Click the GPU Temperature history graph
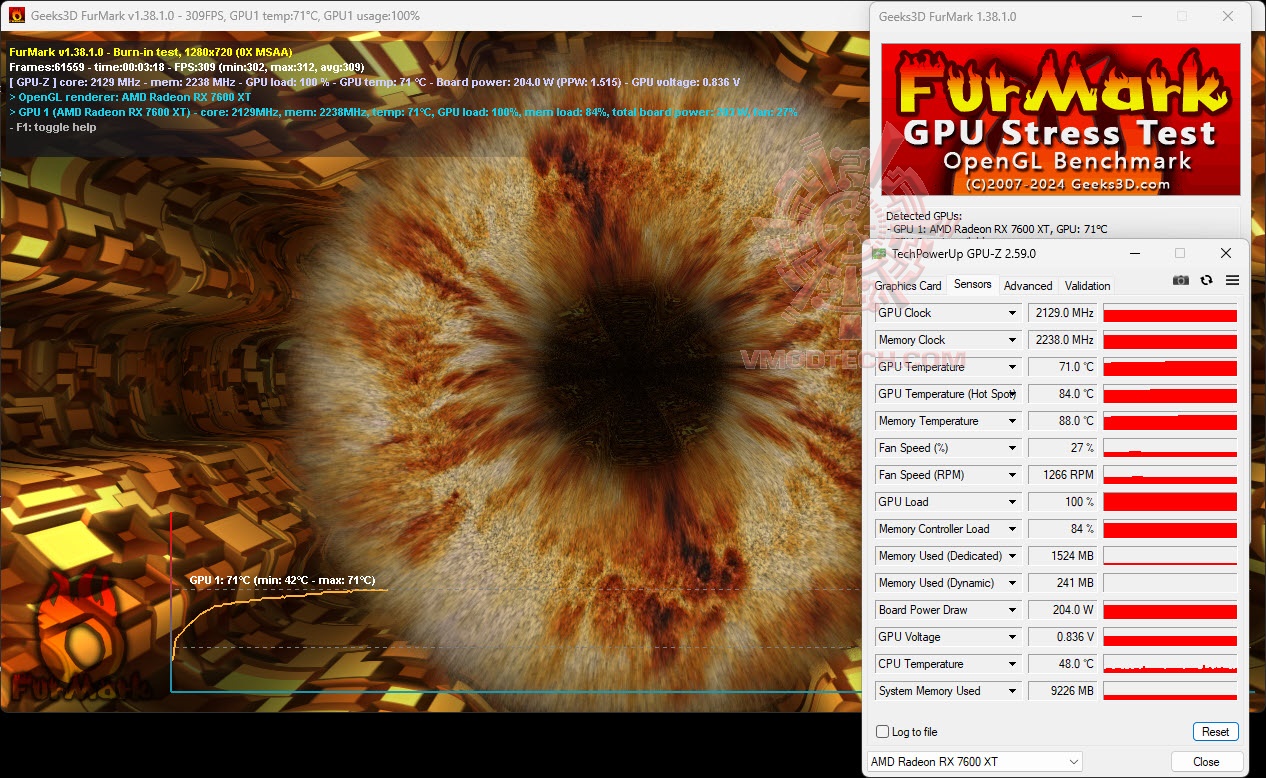The height and width of the screenshot is (778, 1266). pyautogui.click(x=1170, y=367)
